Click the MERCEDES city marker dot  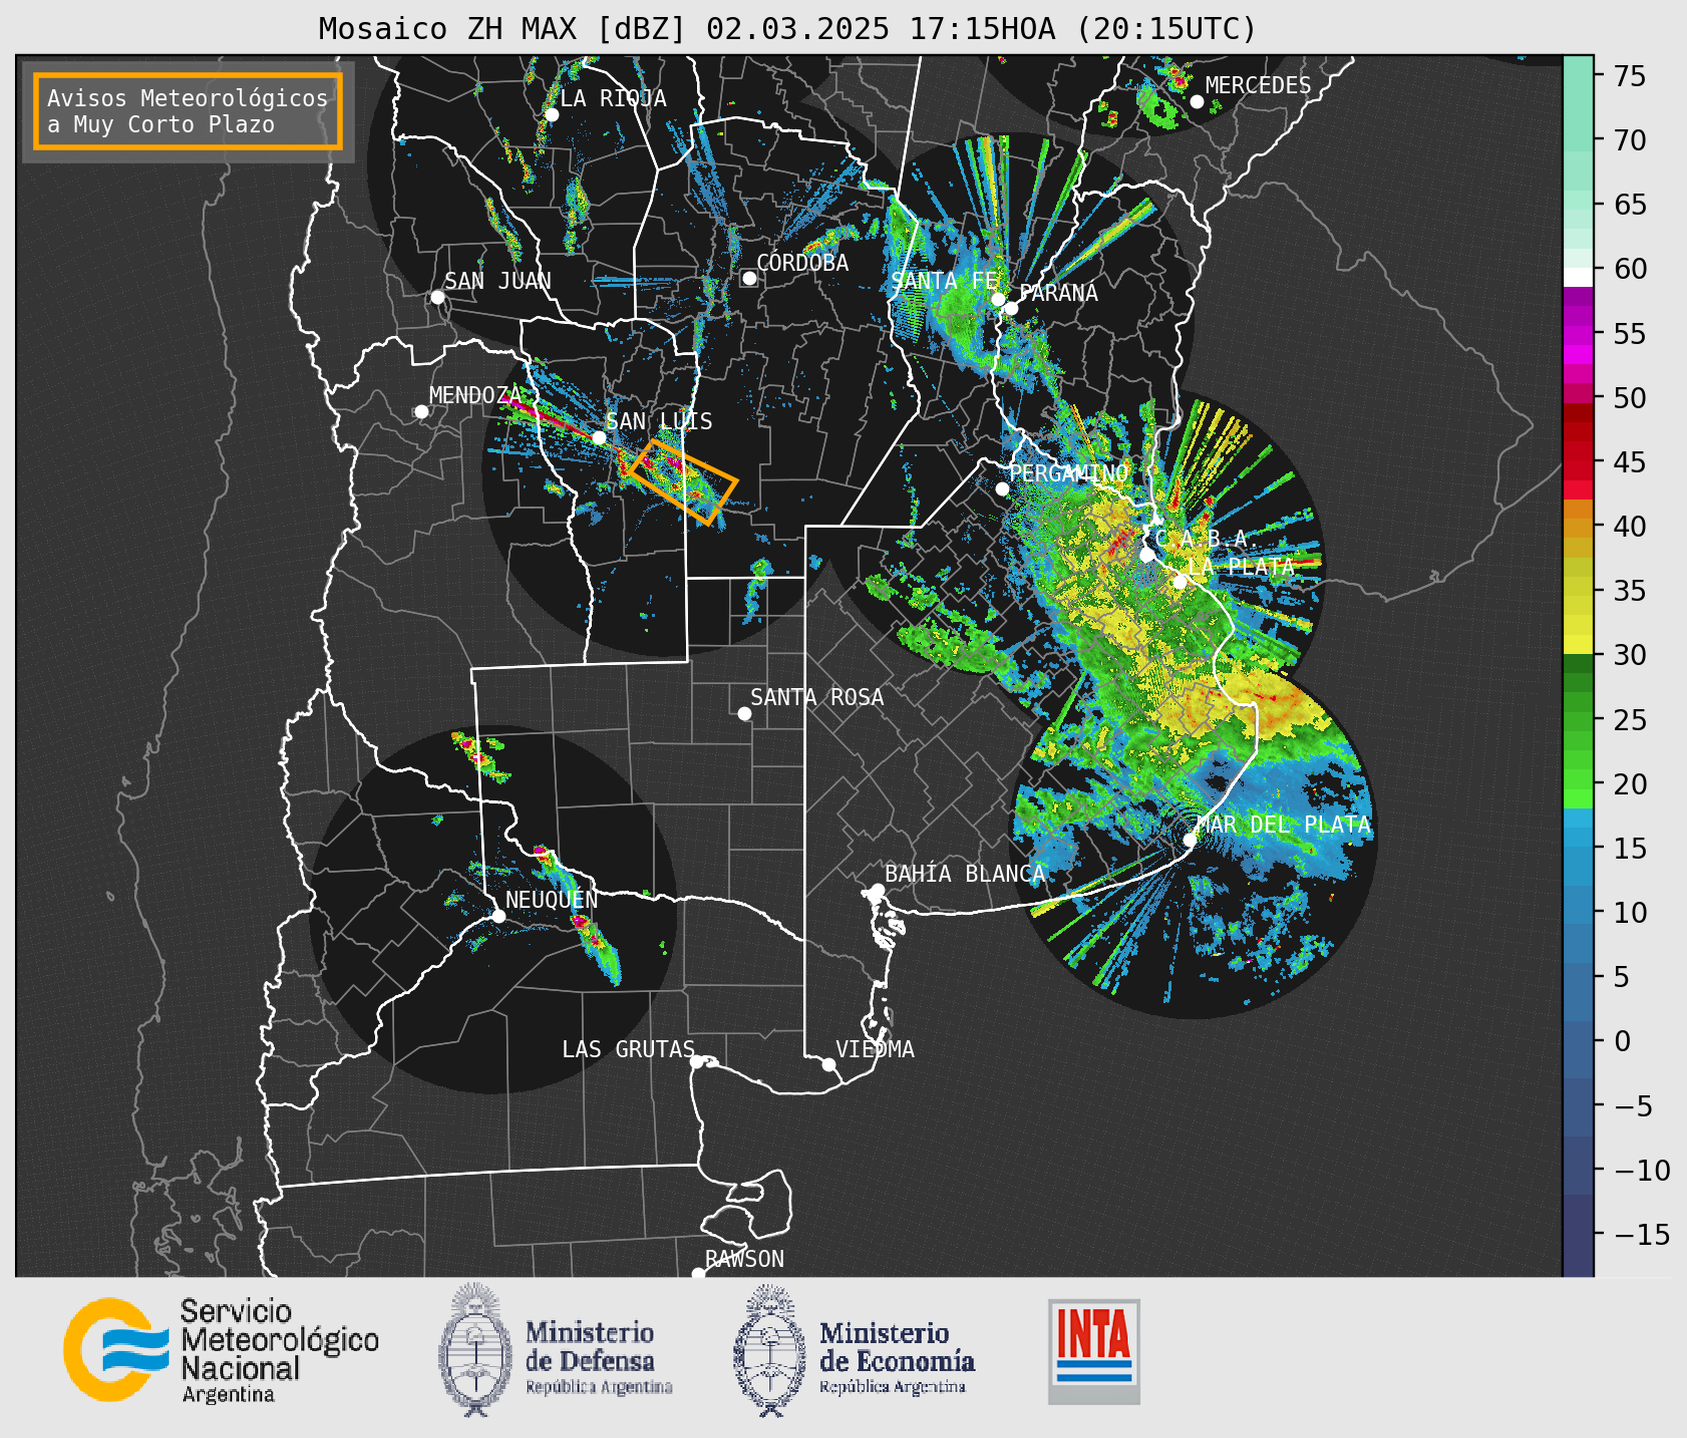click(1197, 102)
